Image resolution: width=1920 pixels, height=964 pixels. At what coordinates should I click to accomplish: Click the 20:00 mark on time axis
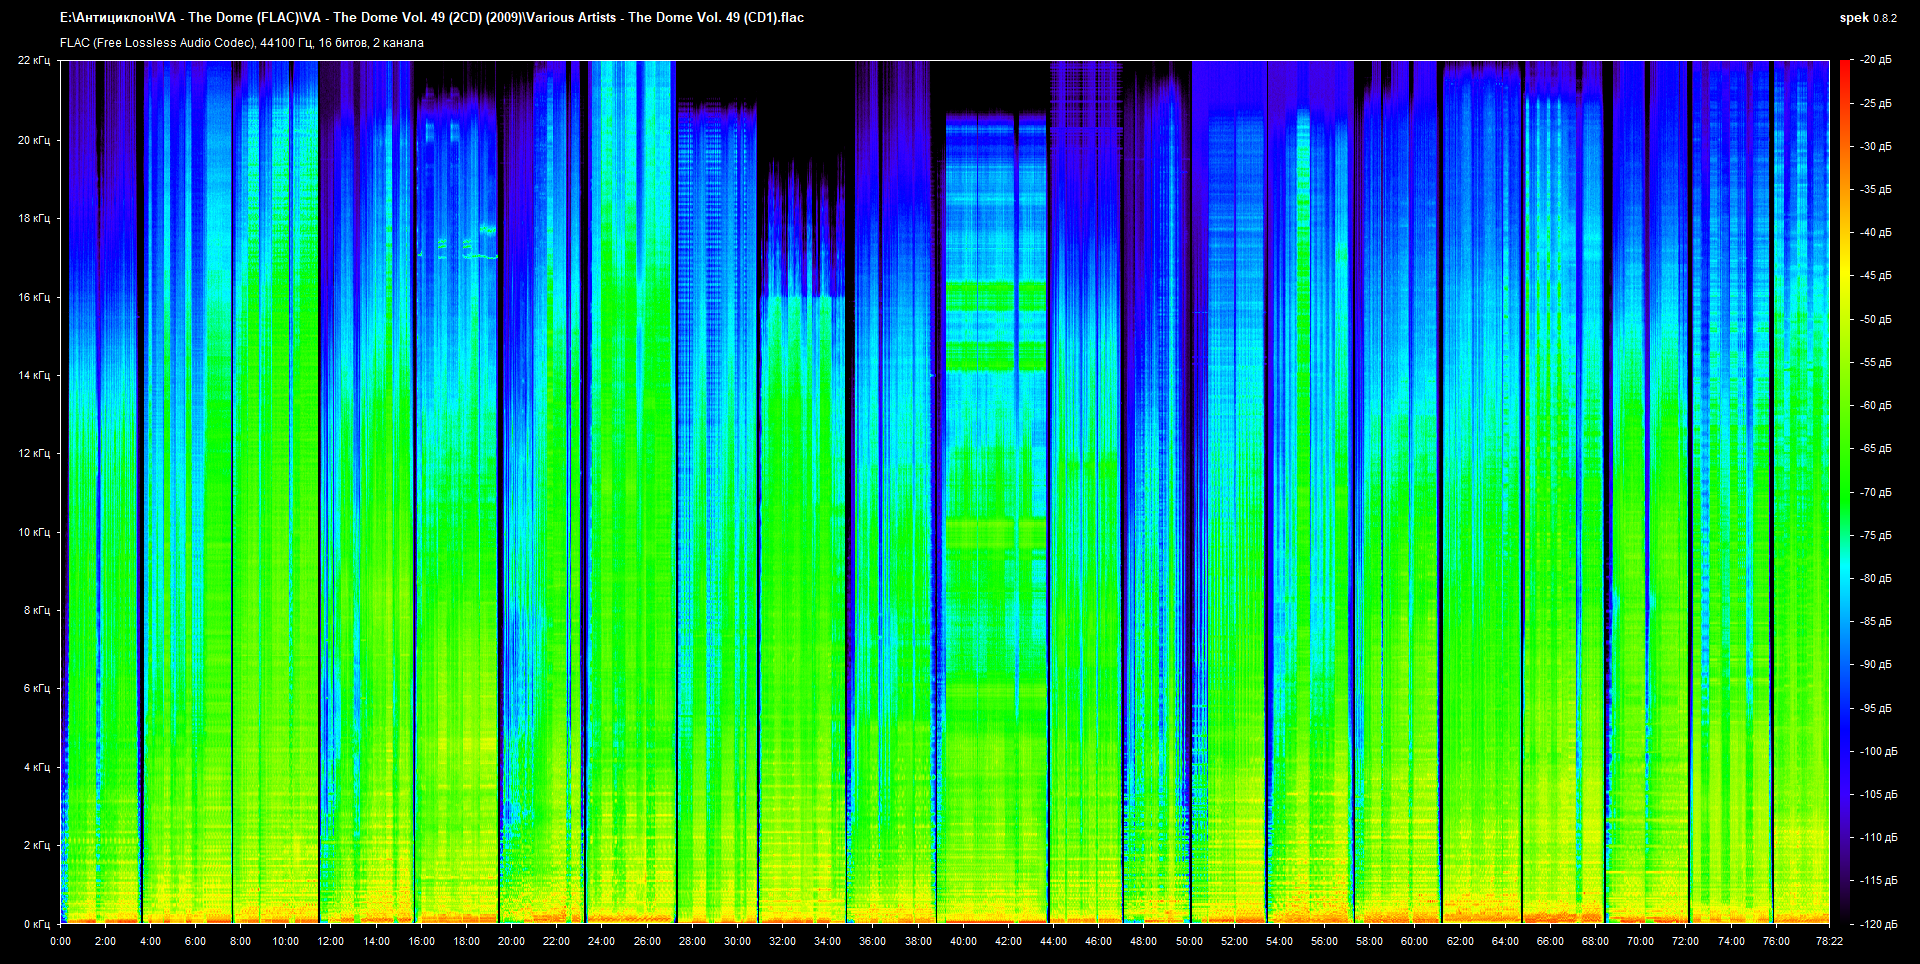pyautogui.click(x=511, y=941)
